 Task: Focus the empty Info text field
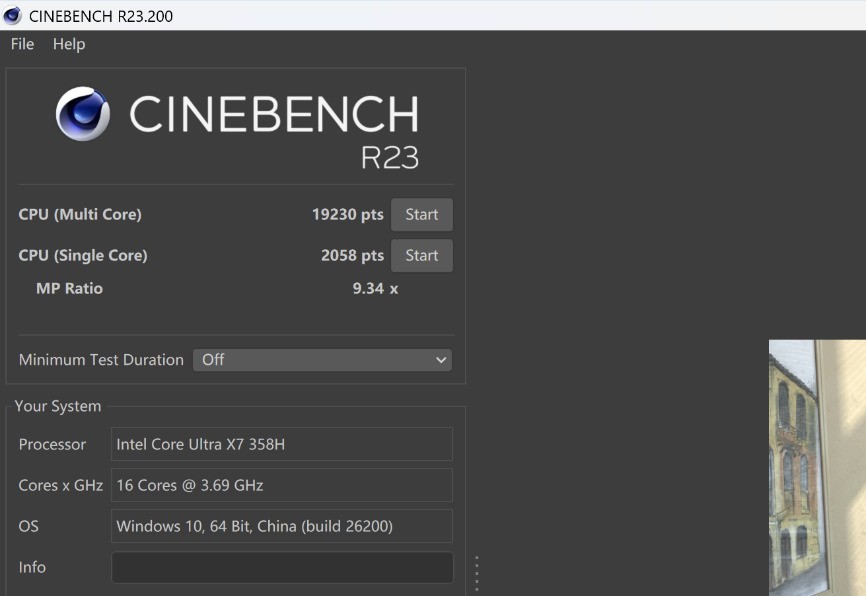pyautogui.click(x=282, y=567)
